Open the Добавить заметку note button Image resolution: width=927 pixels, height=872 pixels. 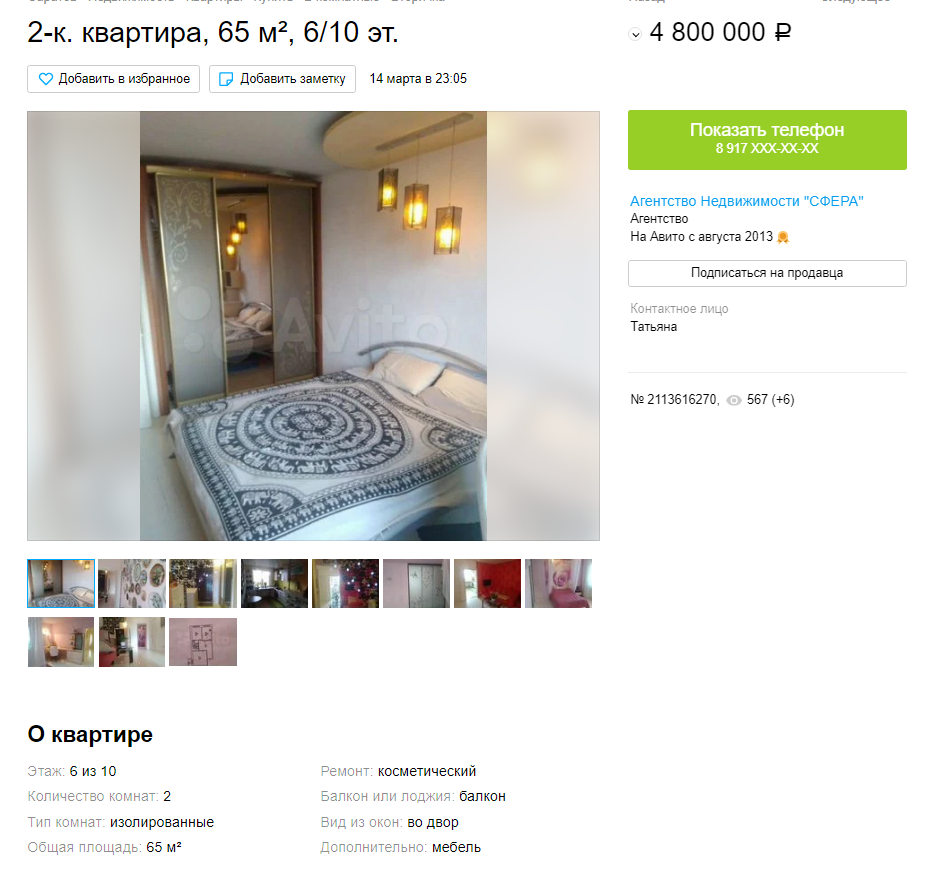coord(282,79)
